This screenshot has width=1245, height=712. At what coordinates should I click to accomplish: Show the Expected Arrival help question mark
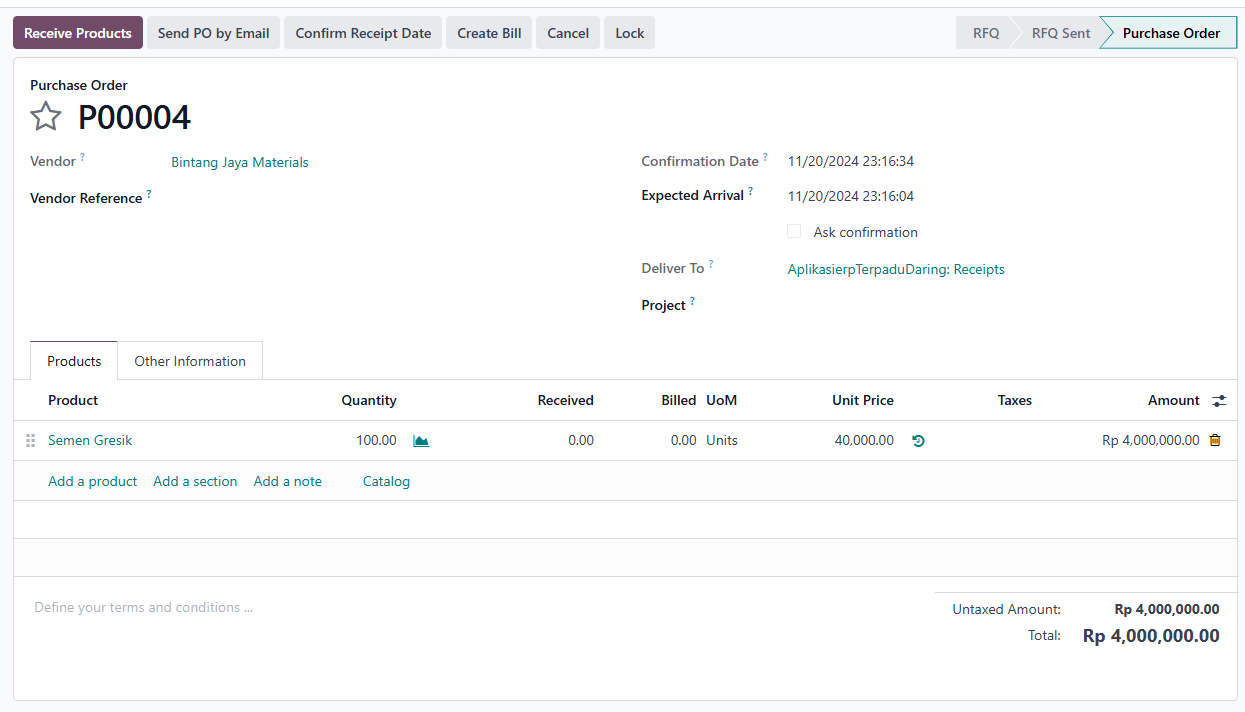(x=751, y=191)
